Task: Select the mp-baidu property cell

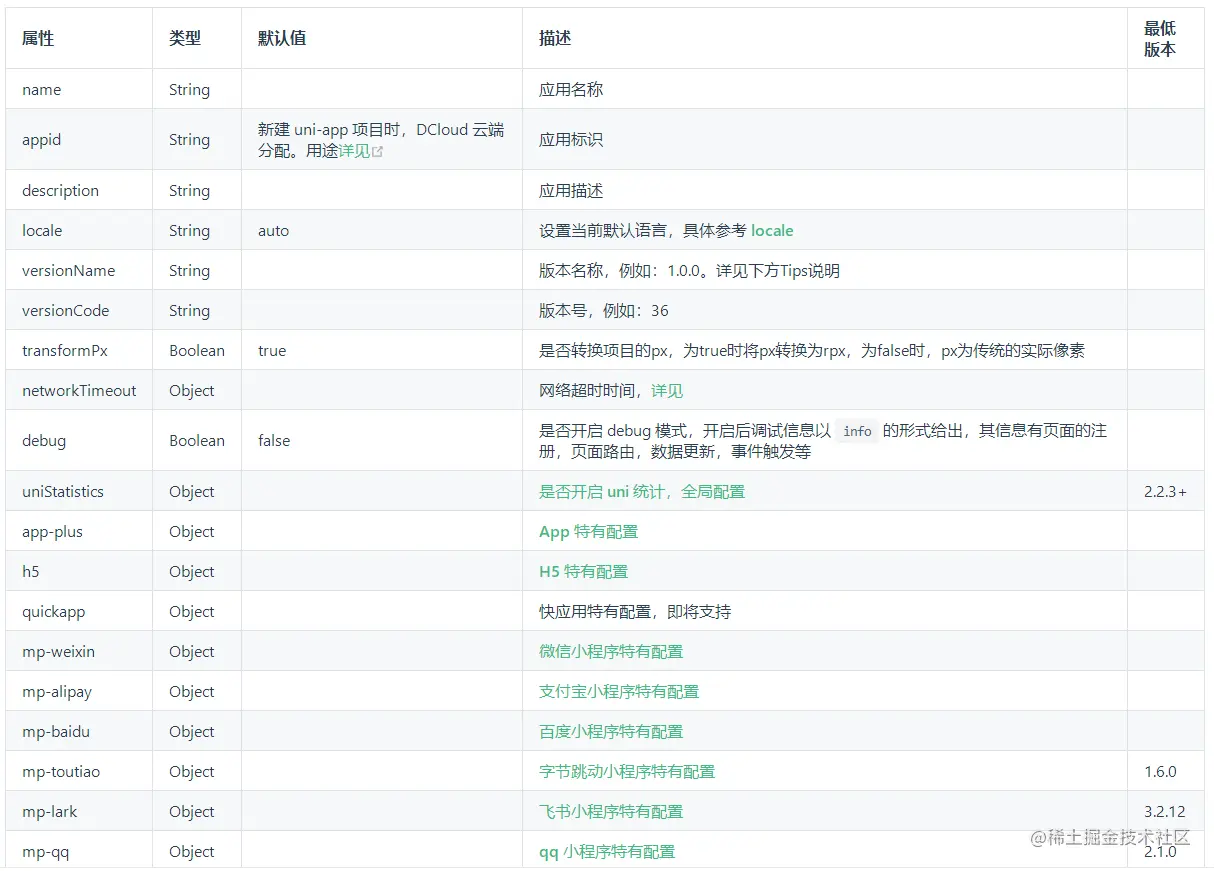Action: click(79, 731)
